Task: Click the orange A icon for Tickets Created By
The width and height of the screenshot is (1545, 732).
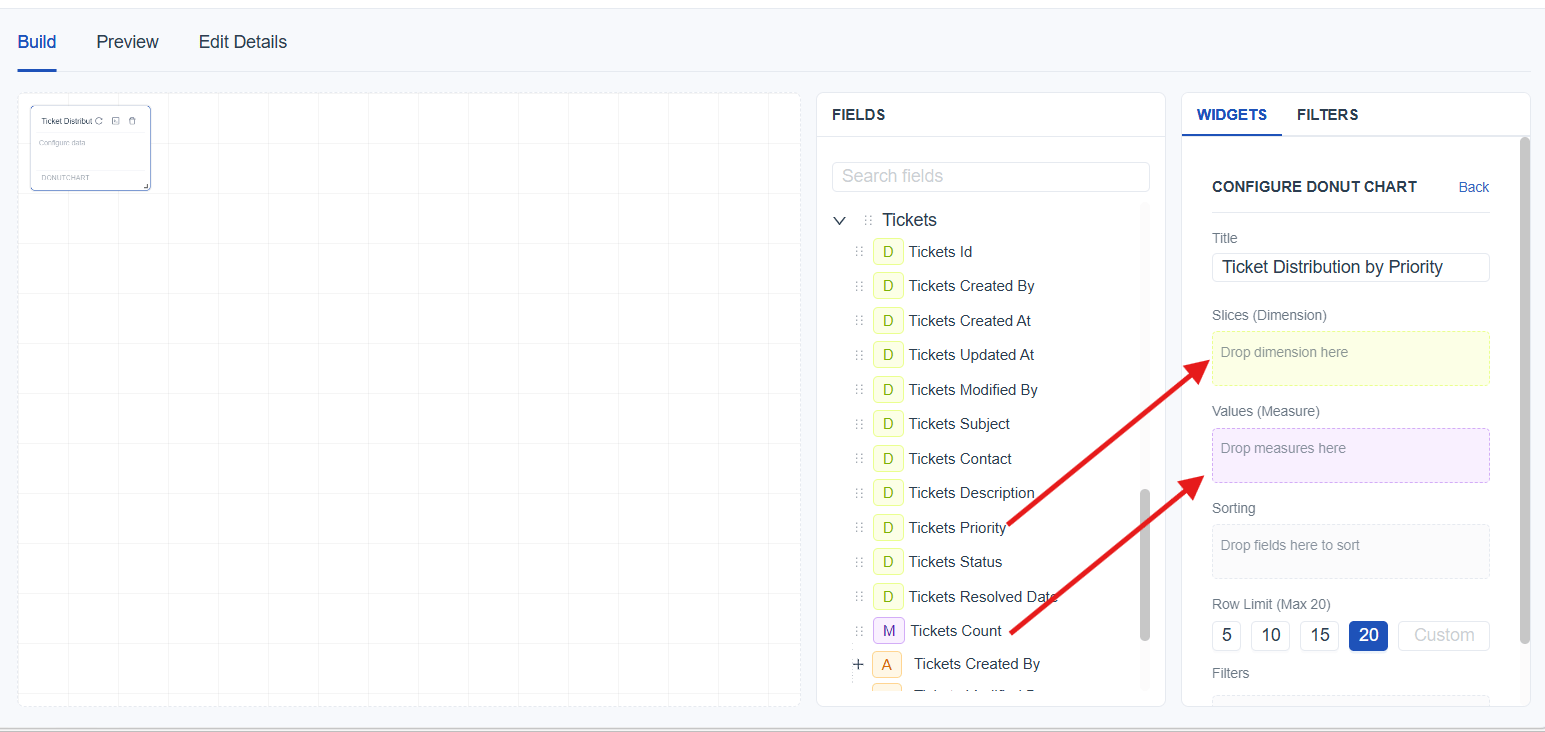Action: tap(886, 664)
